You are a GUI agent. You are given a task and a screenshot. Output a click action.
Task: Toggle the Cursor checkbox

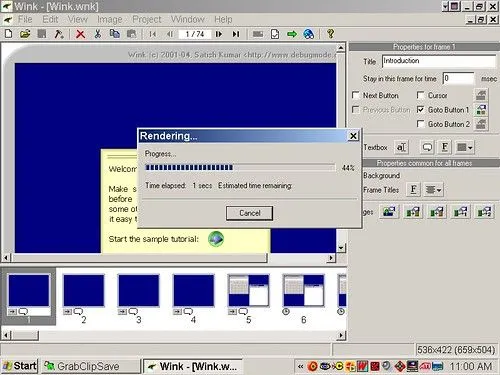[421, 95]
